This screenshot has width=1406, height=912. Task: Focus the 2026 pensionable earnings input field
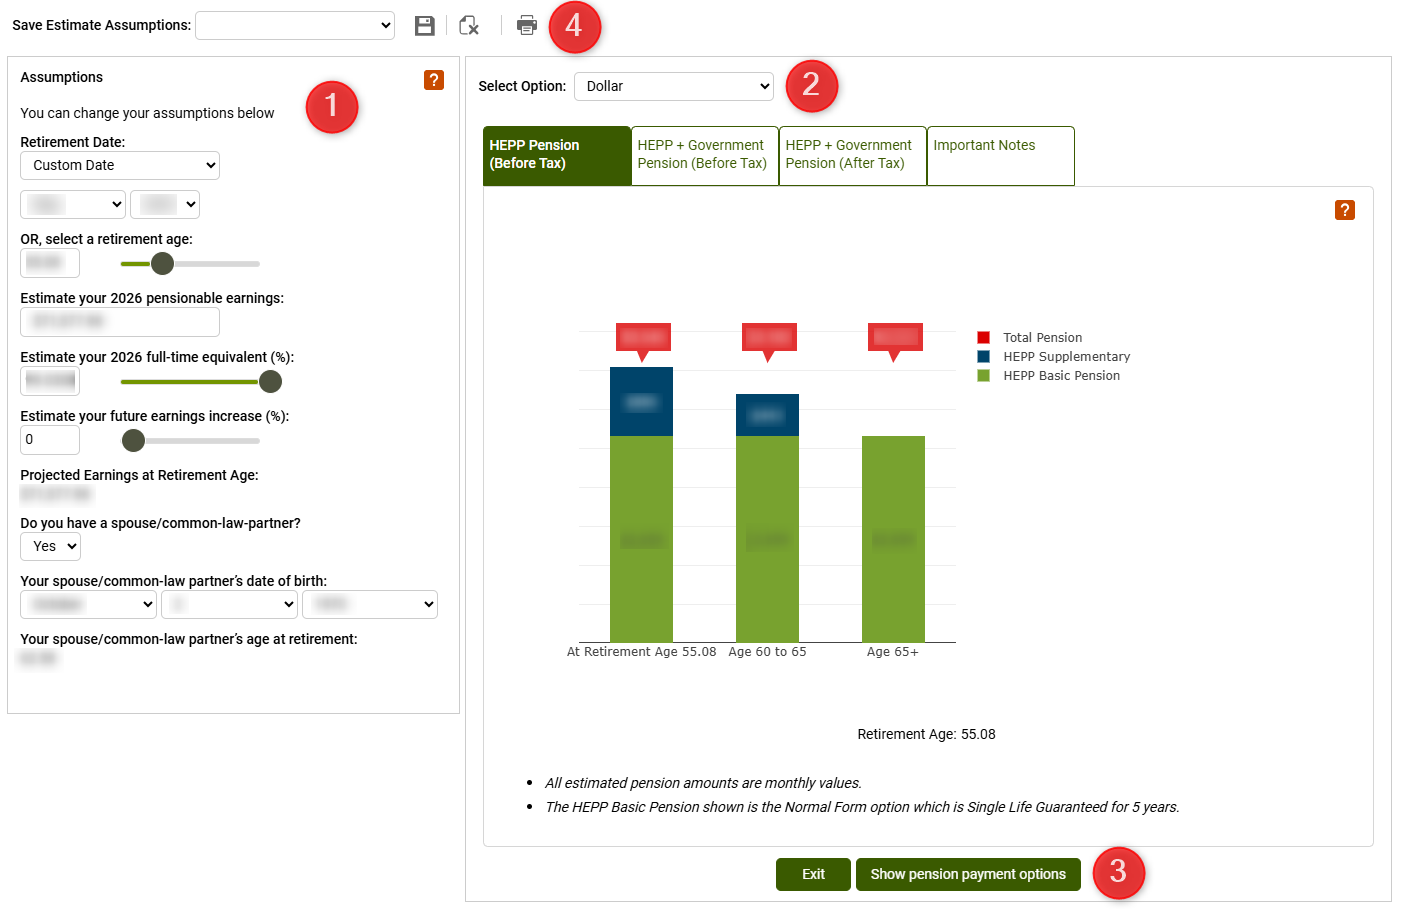coord(120,323)
